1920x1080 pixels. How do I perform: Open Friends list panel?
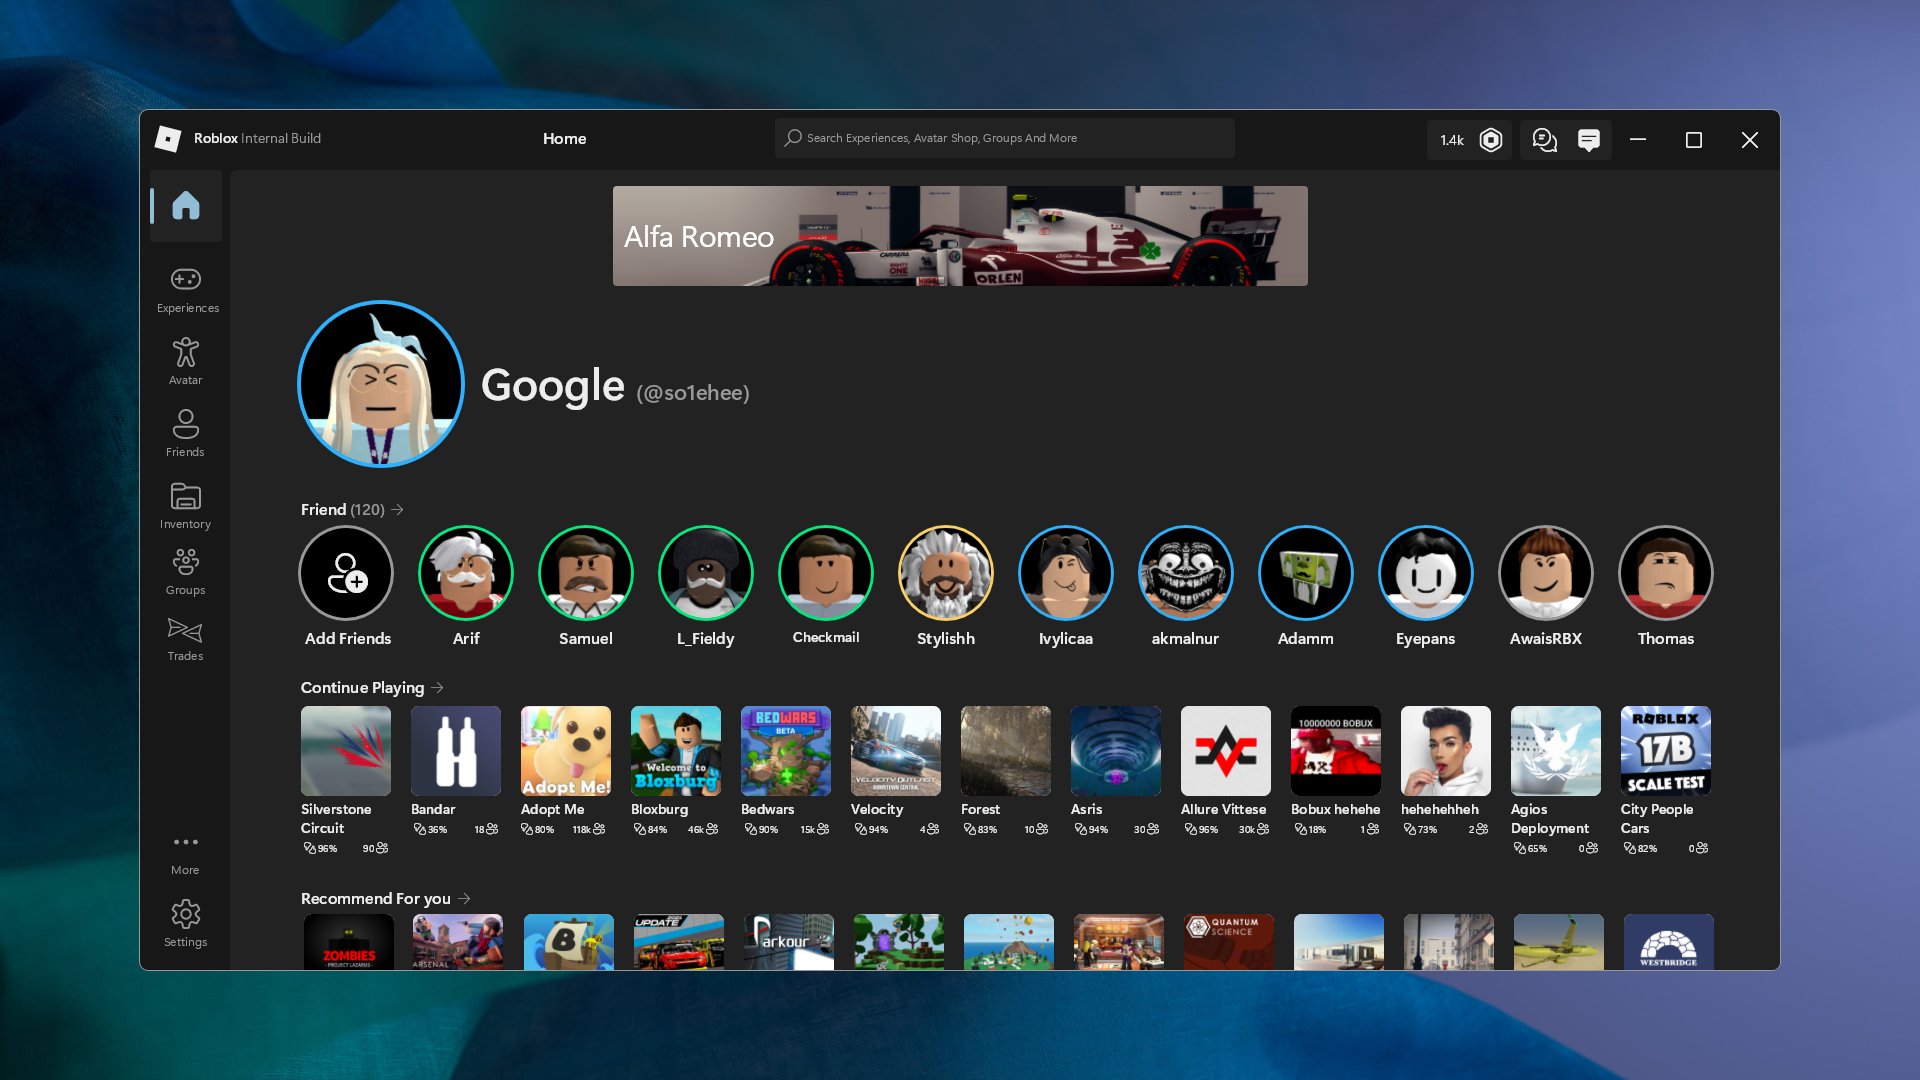coord(185,433)
